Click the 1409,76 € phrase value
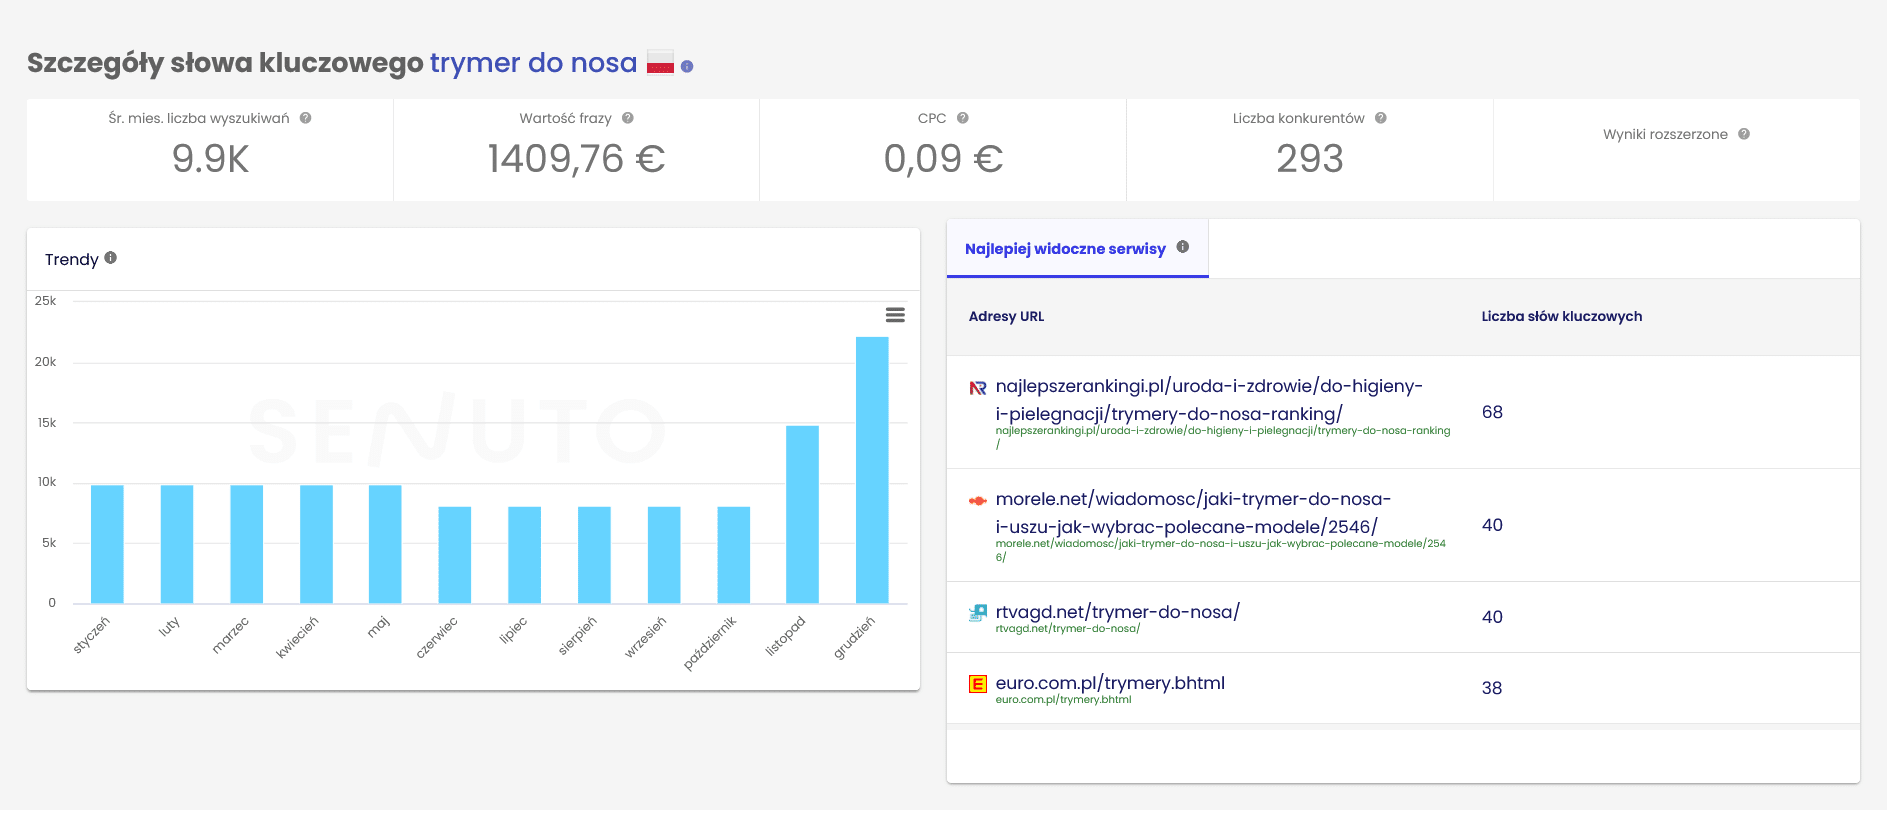This screenshot has height=814, width=1898. click(576, 159)
